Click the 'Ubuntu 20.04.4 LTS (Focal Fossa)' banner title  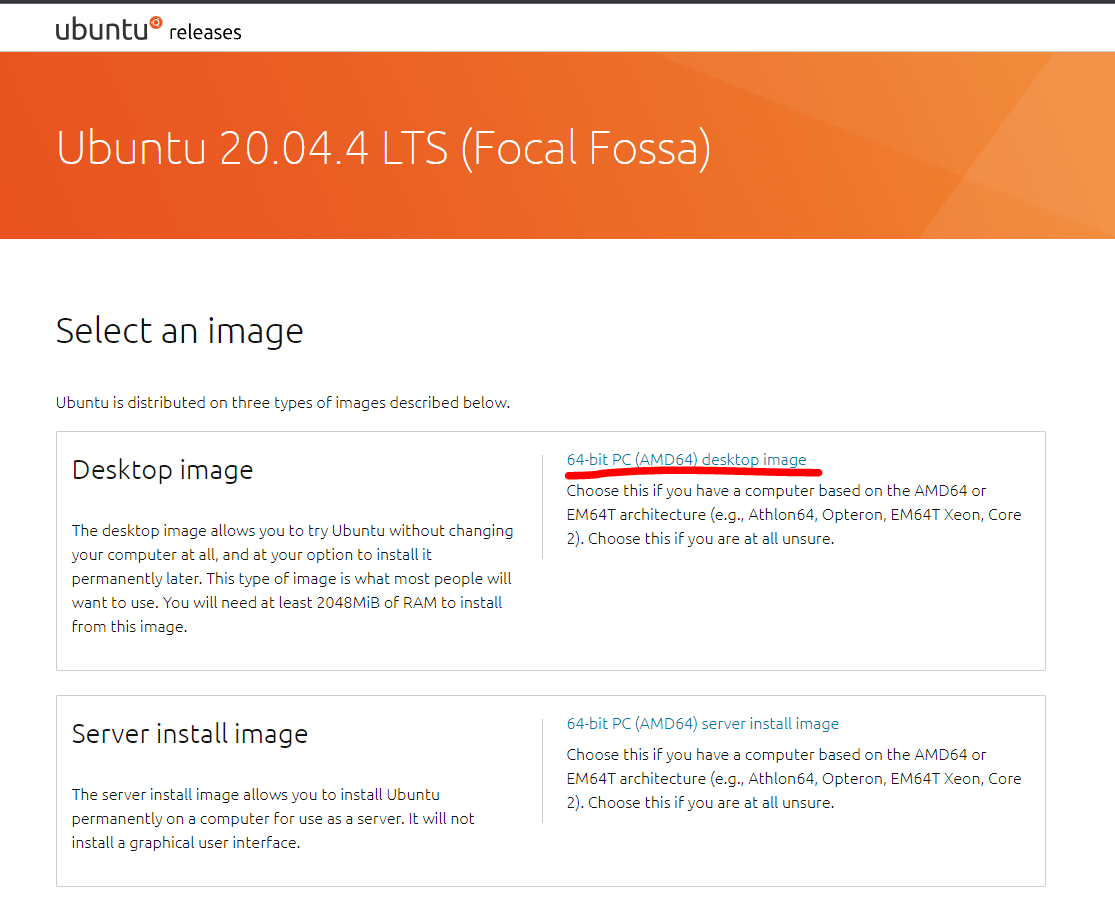(x=383, y=148)
